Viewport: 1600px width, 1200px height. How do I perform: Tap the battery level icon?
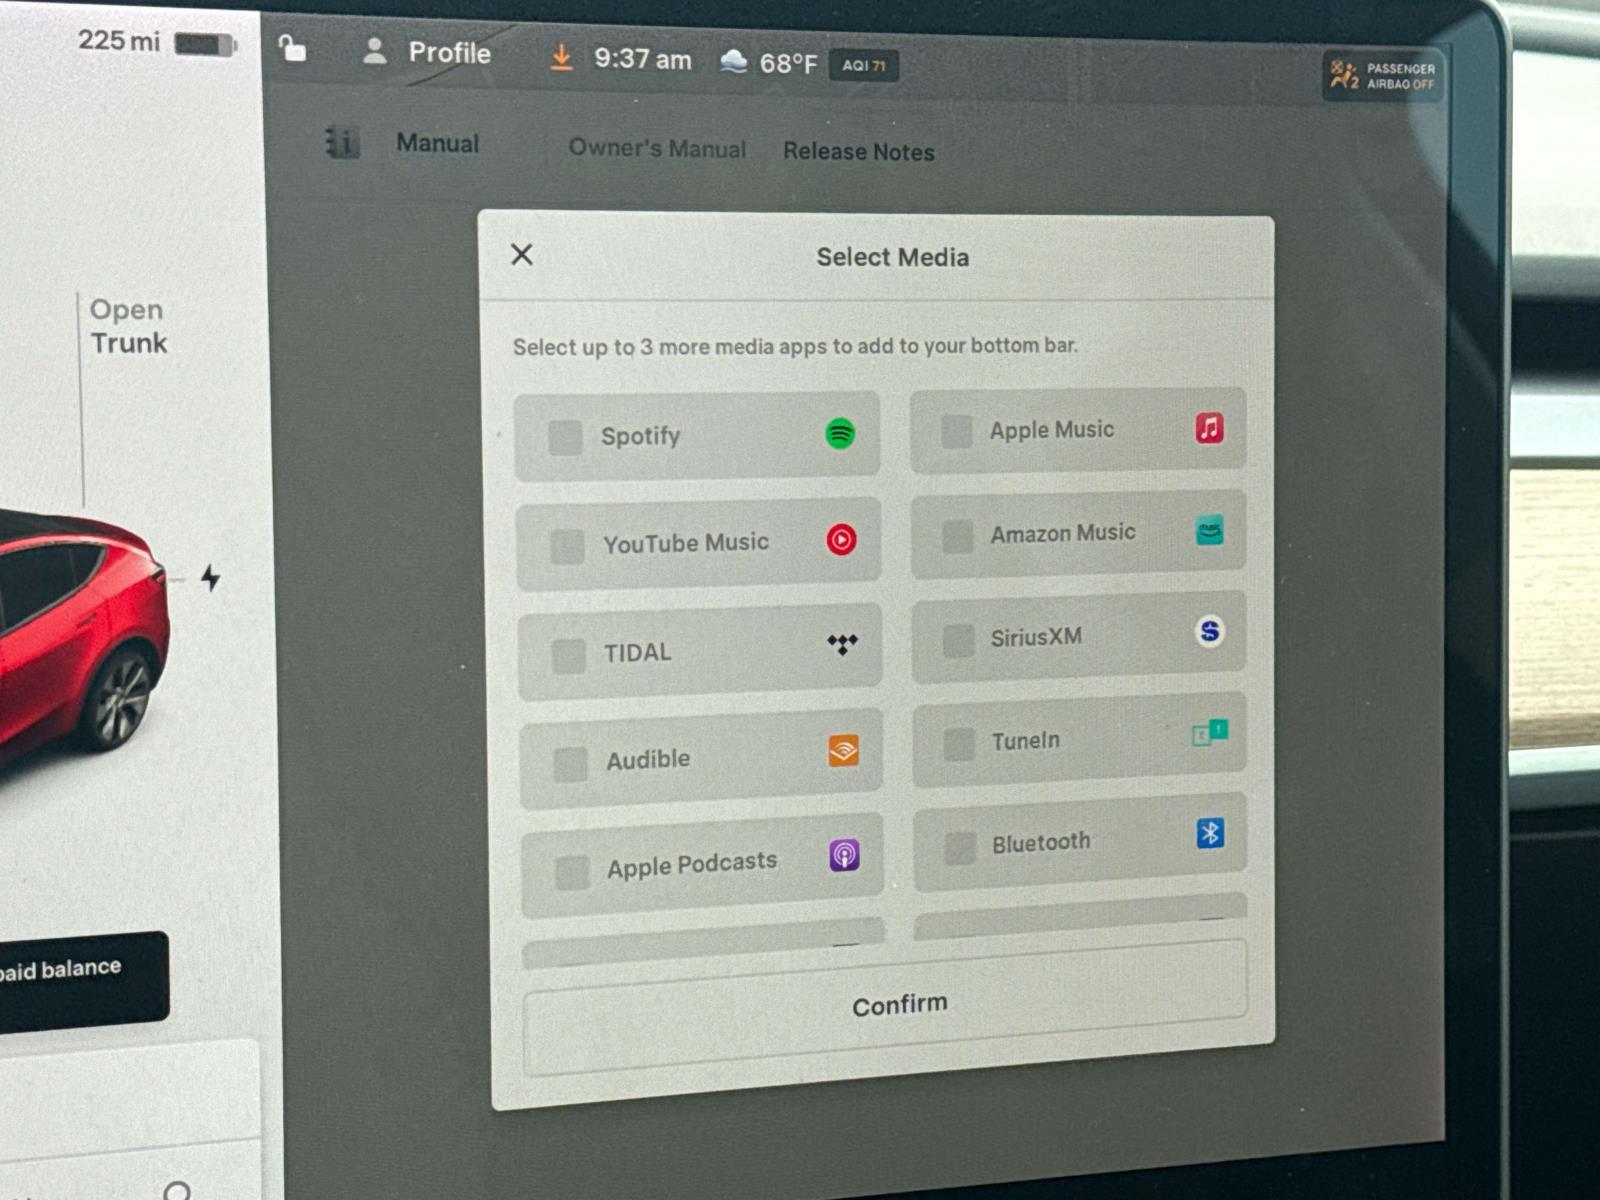(x=205, y=45)
